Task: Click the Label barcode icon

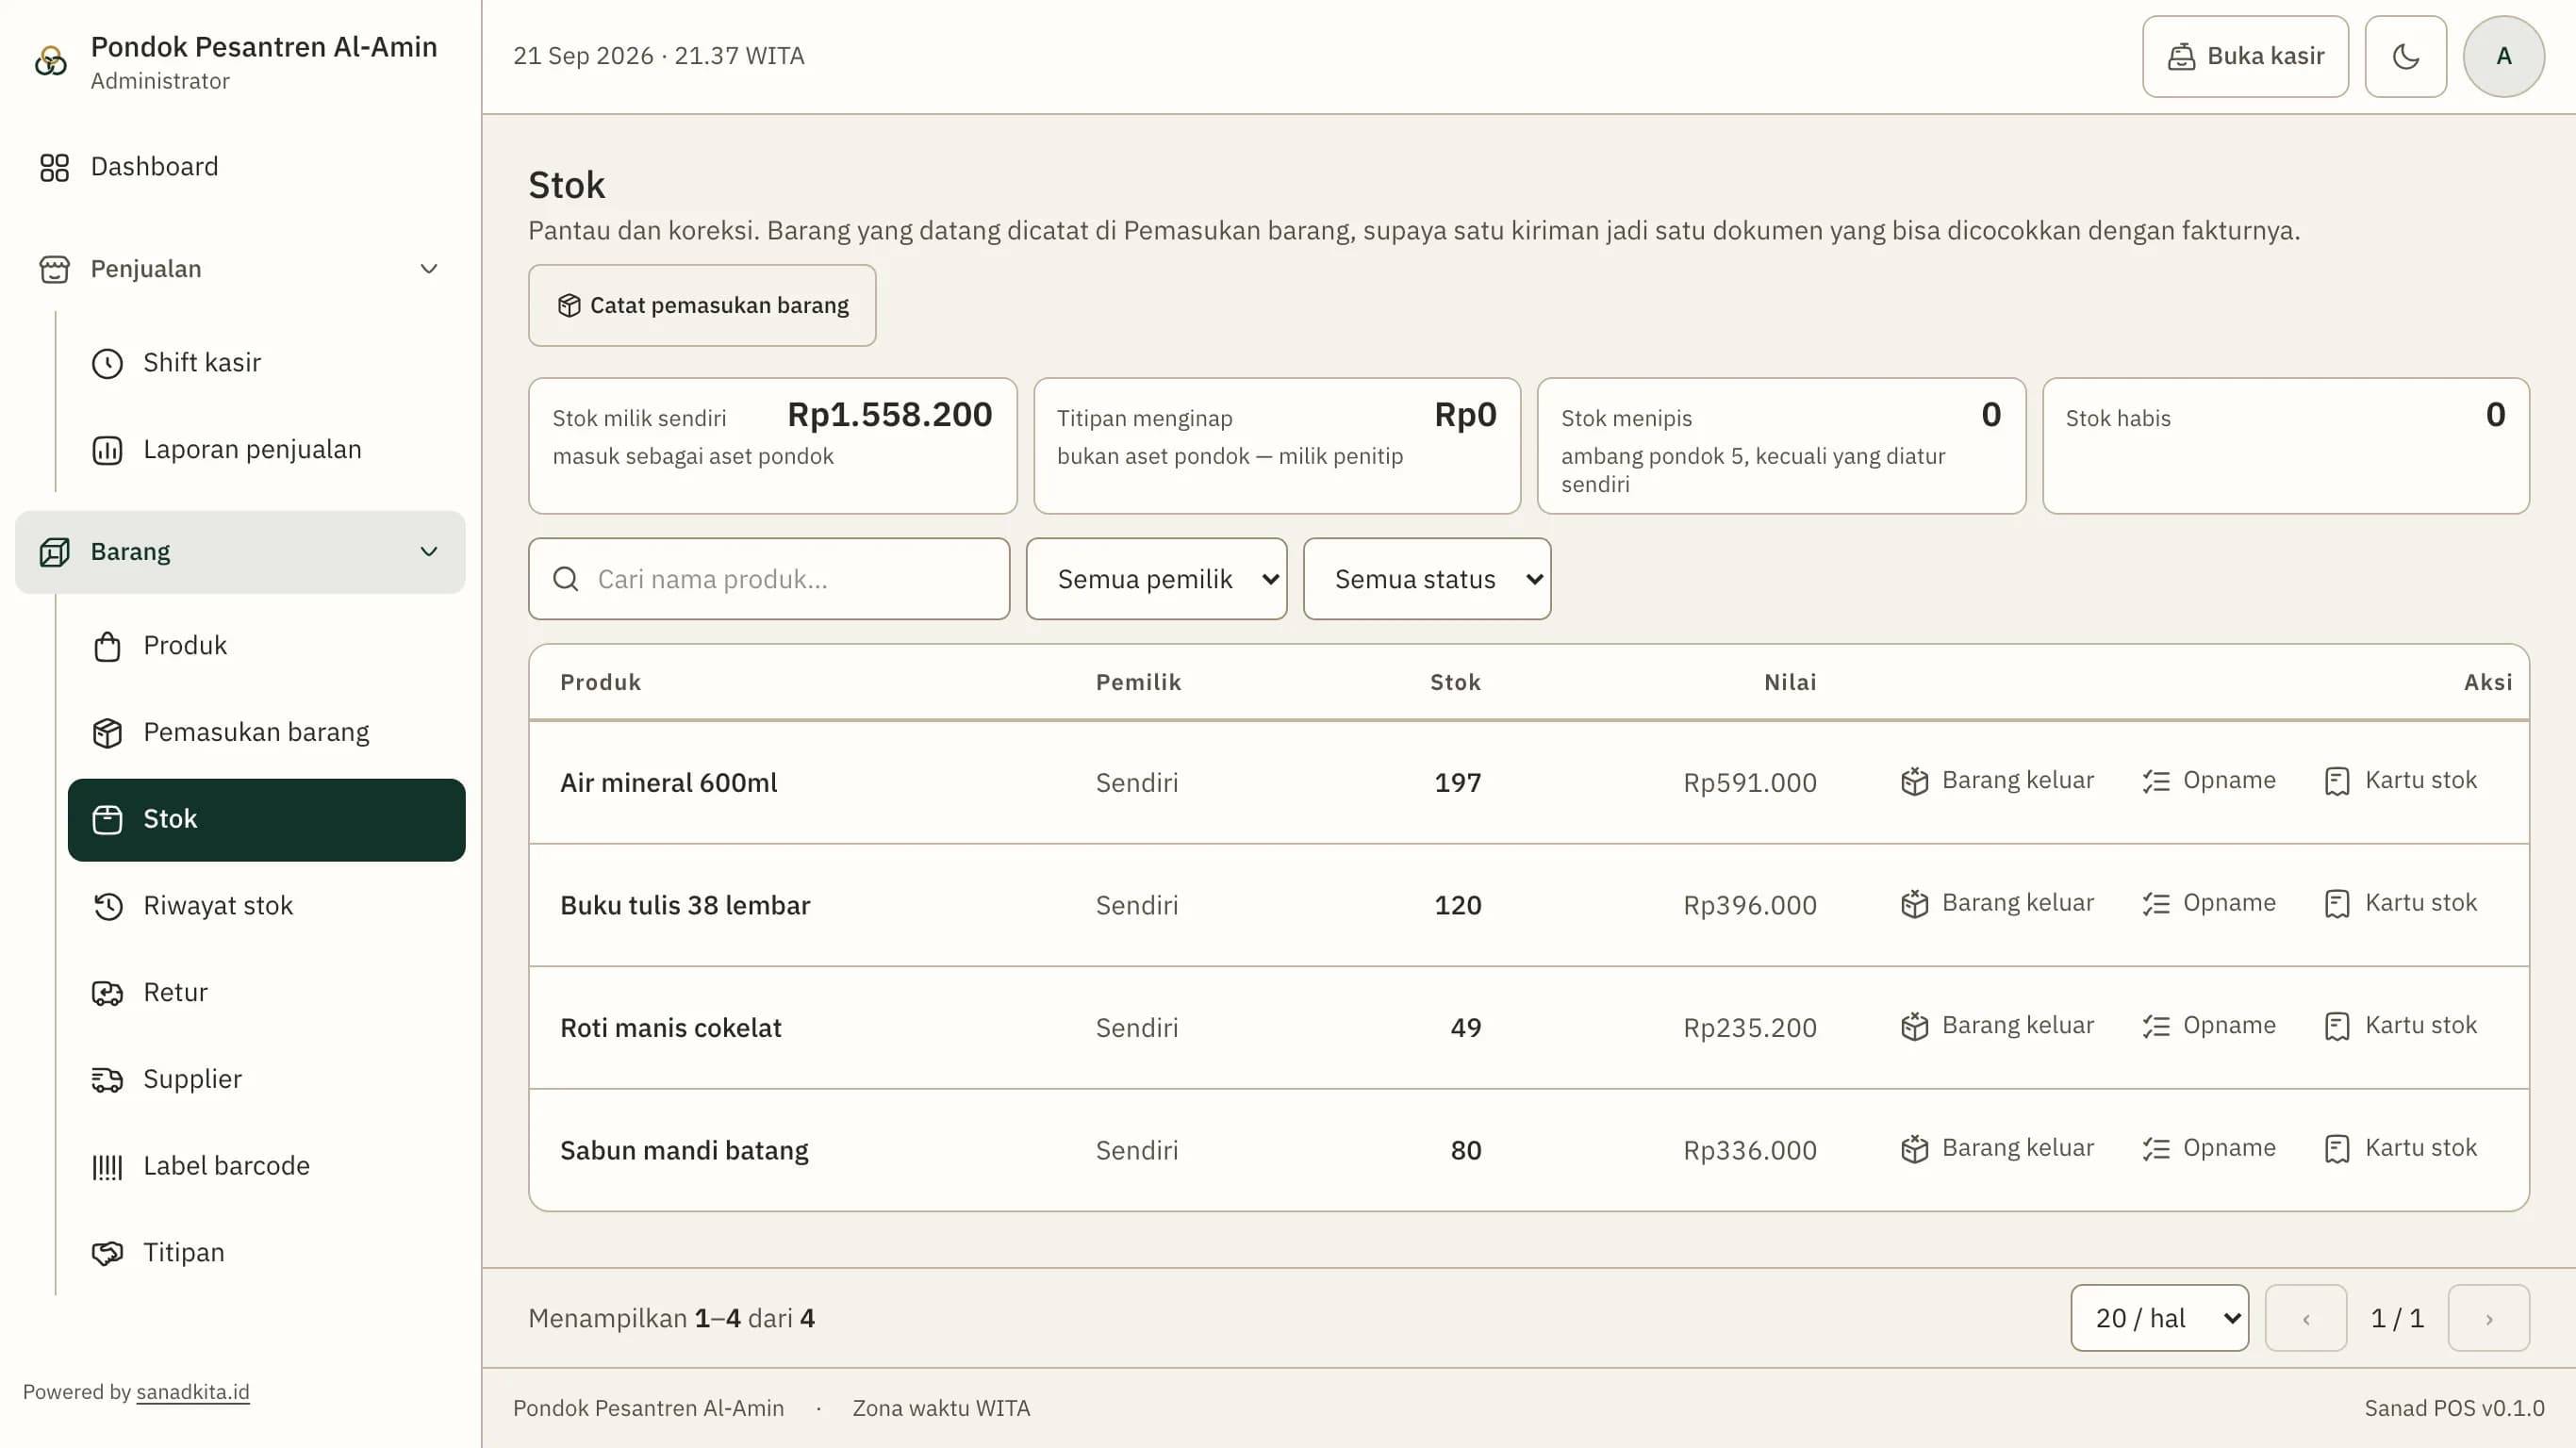Action: pyautogui.click(x=107, y=1166)
